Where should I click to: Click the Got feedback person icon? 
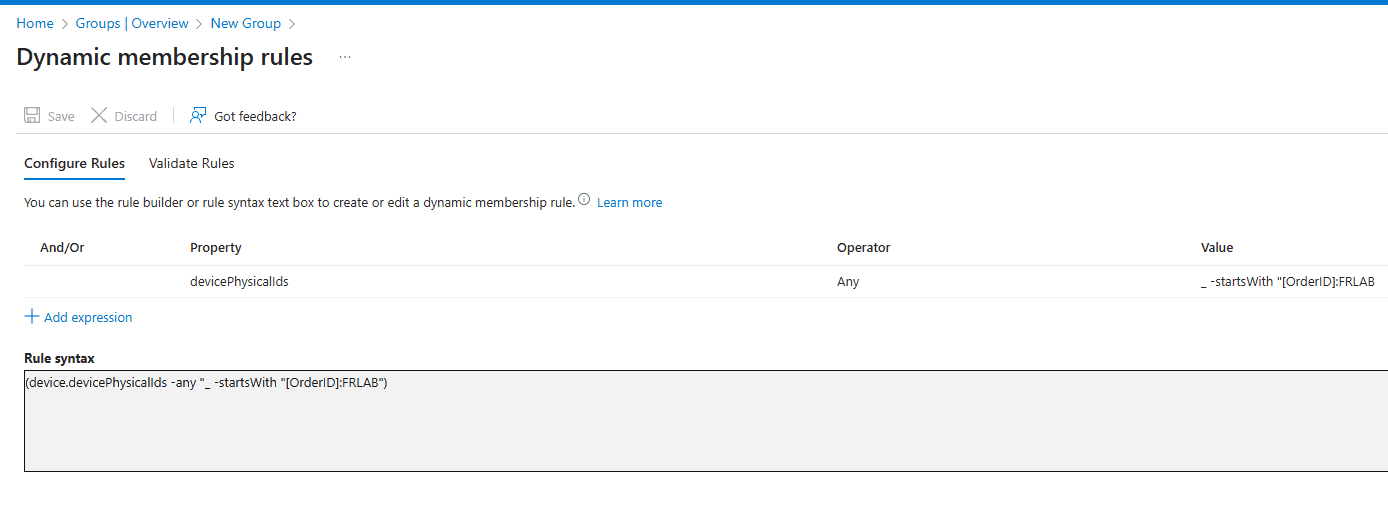198,116
